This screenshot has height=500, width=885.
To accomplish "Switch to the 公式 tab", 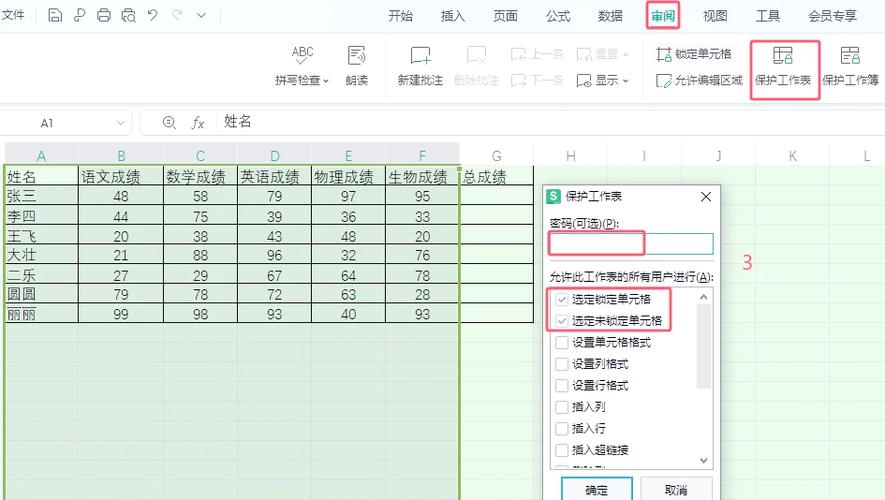I will 558,16.
